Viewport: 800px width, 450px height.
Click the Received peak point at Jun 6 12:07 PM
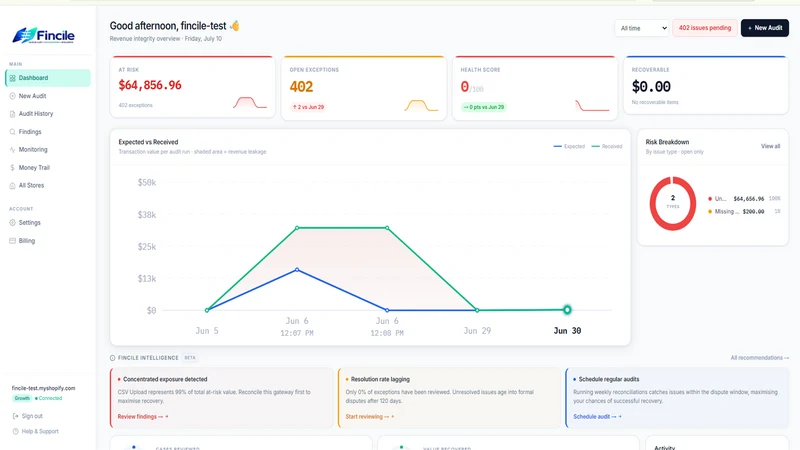pyautogui.click(x=297, y=228)
